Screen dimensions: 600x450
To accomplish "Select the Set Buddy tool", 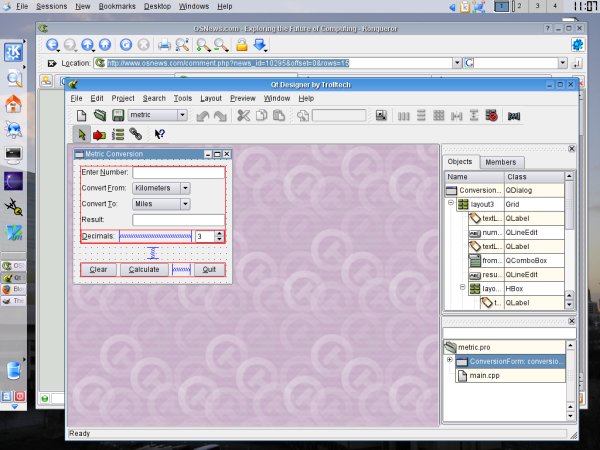I will point(136,134).
